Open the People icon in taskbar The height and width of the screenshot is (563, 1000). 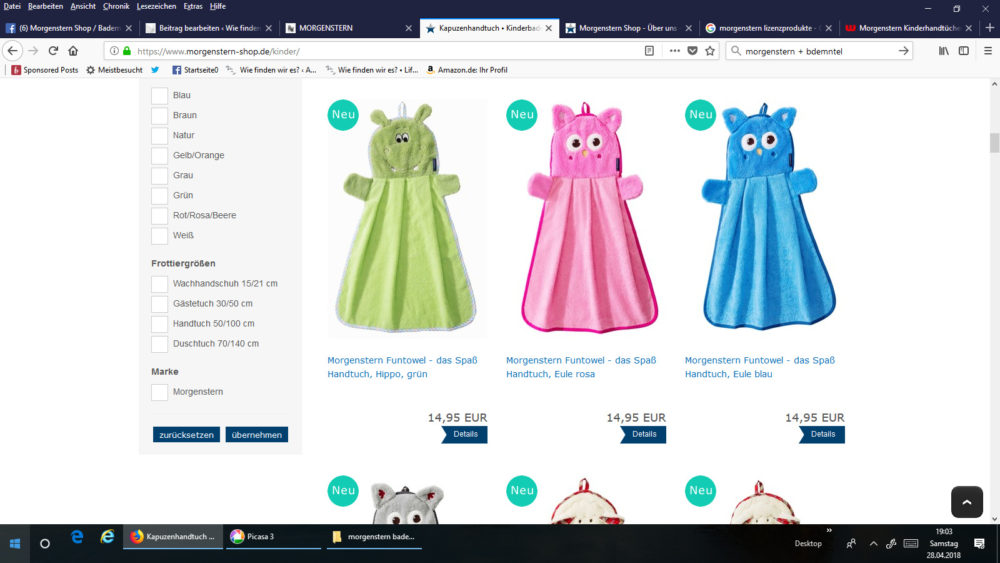851,544
